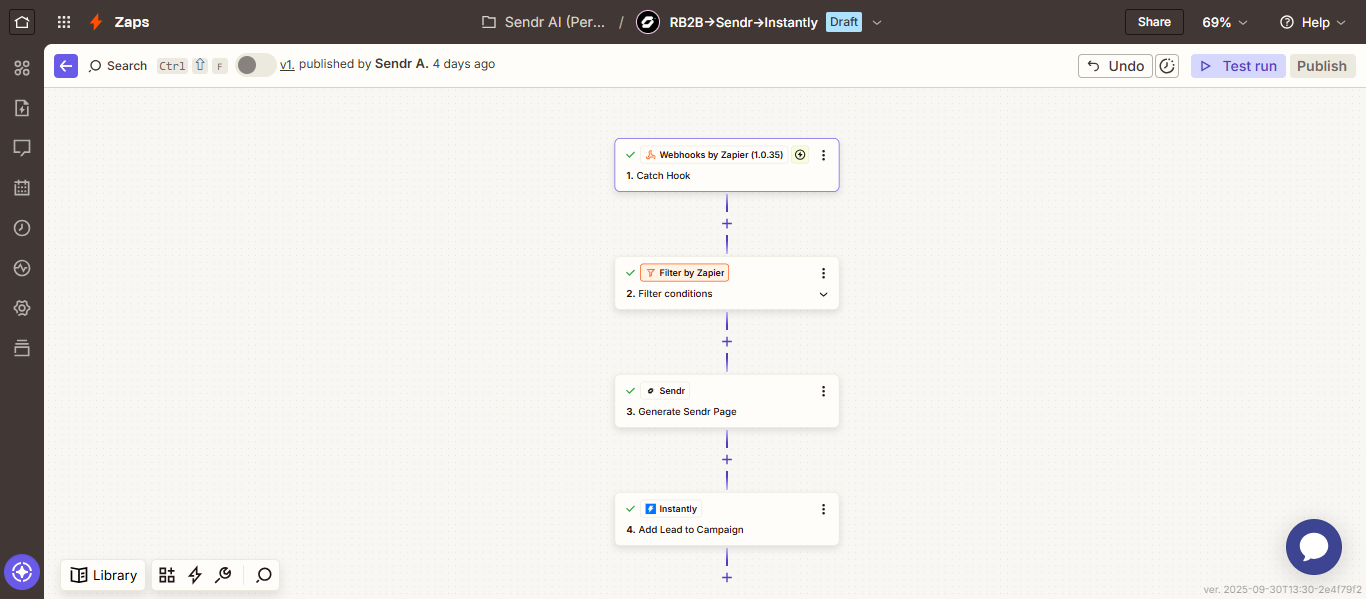Click the AI copilot icon at bottom-left
The width and height of the screenshot is (1366, 599).
[22, 573]
